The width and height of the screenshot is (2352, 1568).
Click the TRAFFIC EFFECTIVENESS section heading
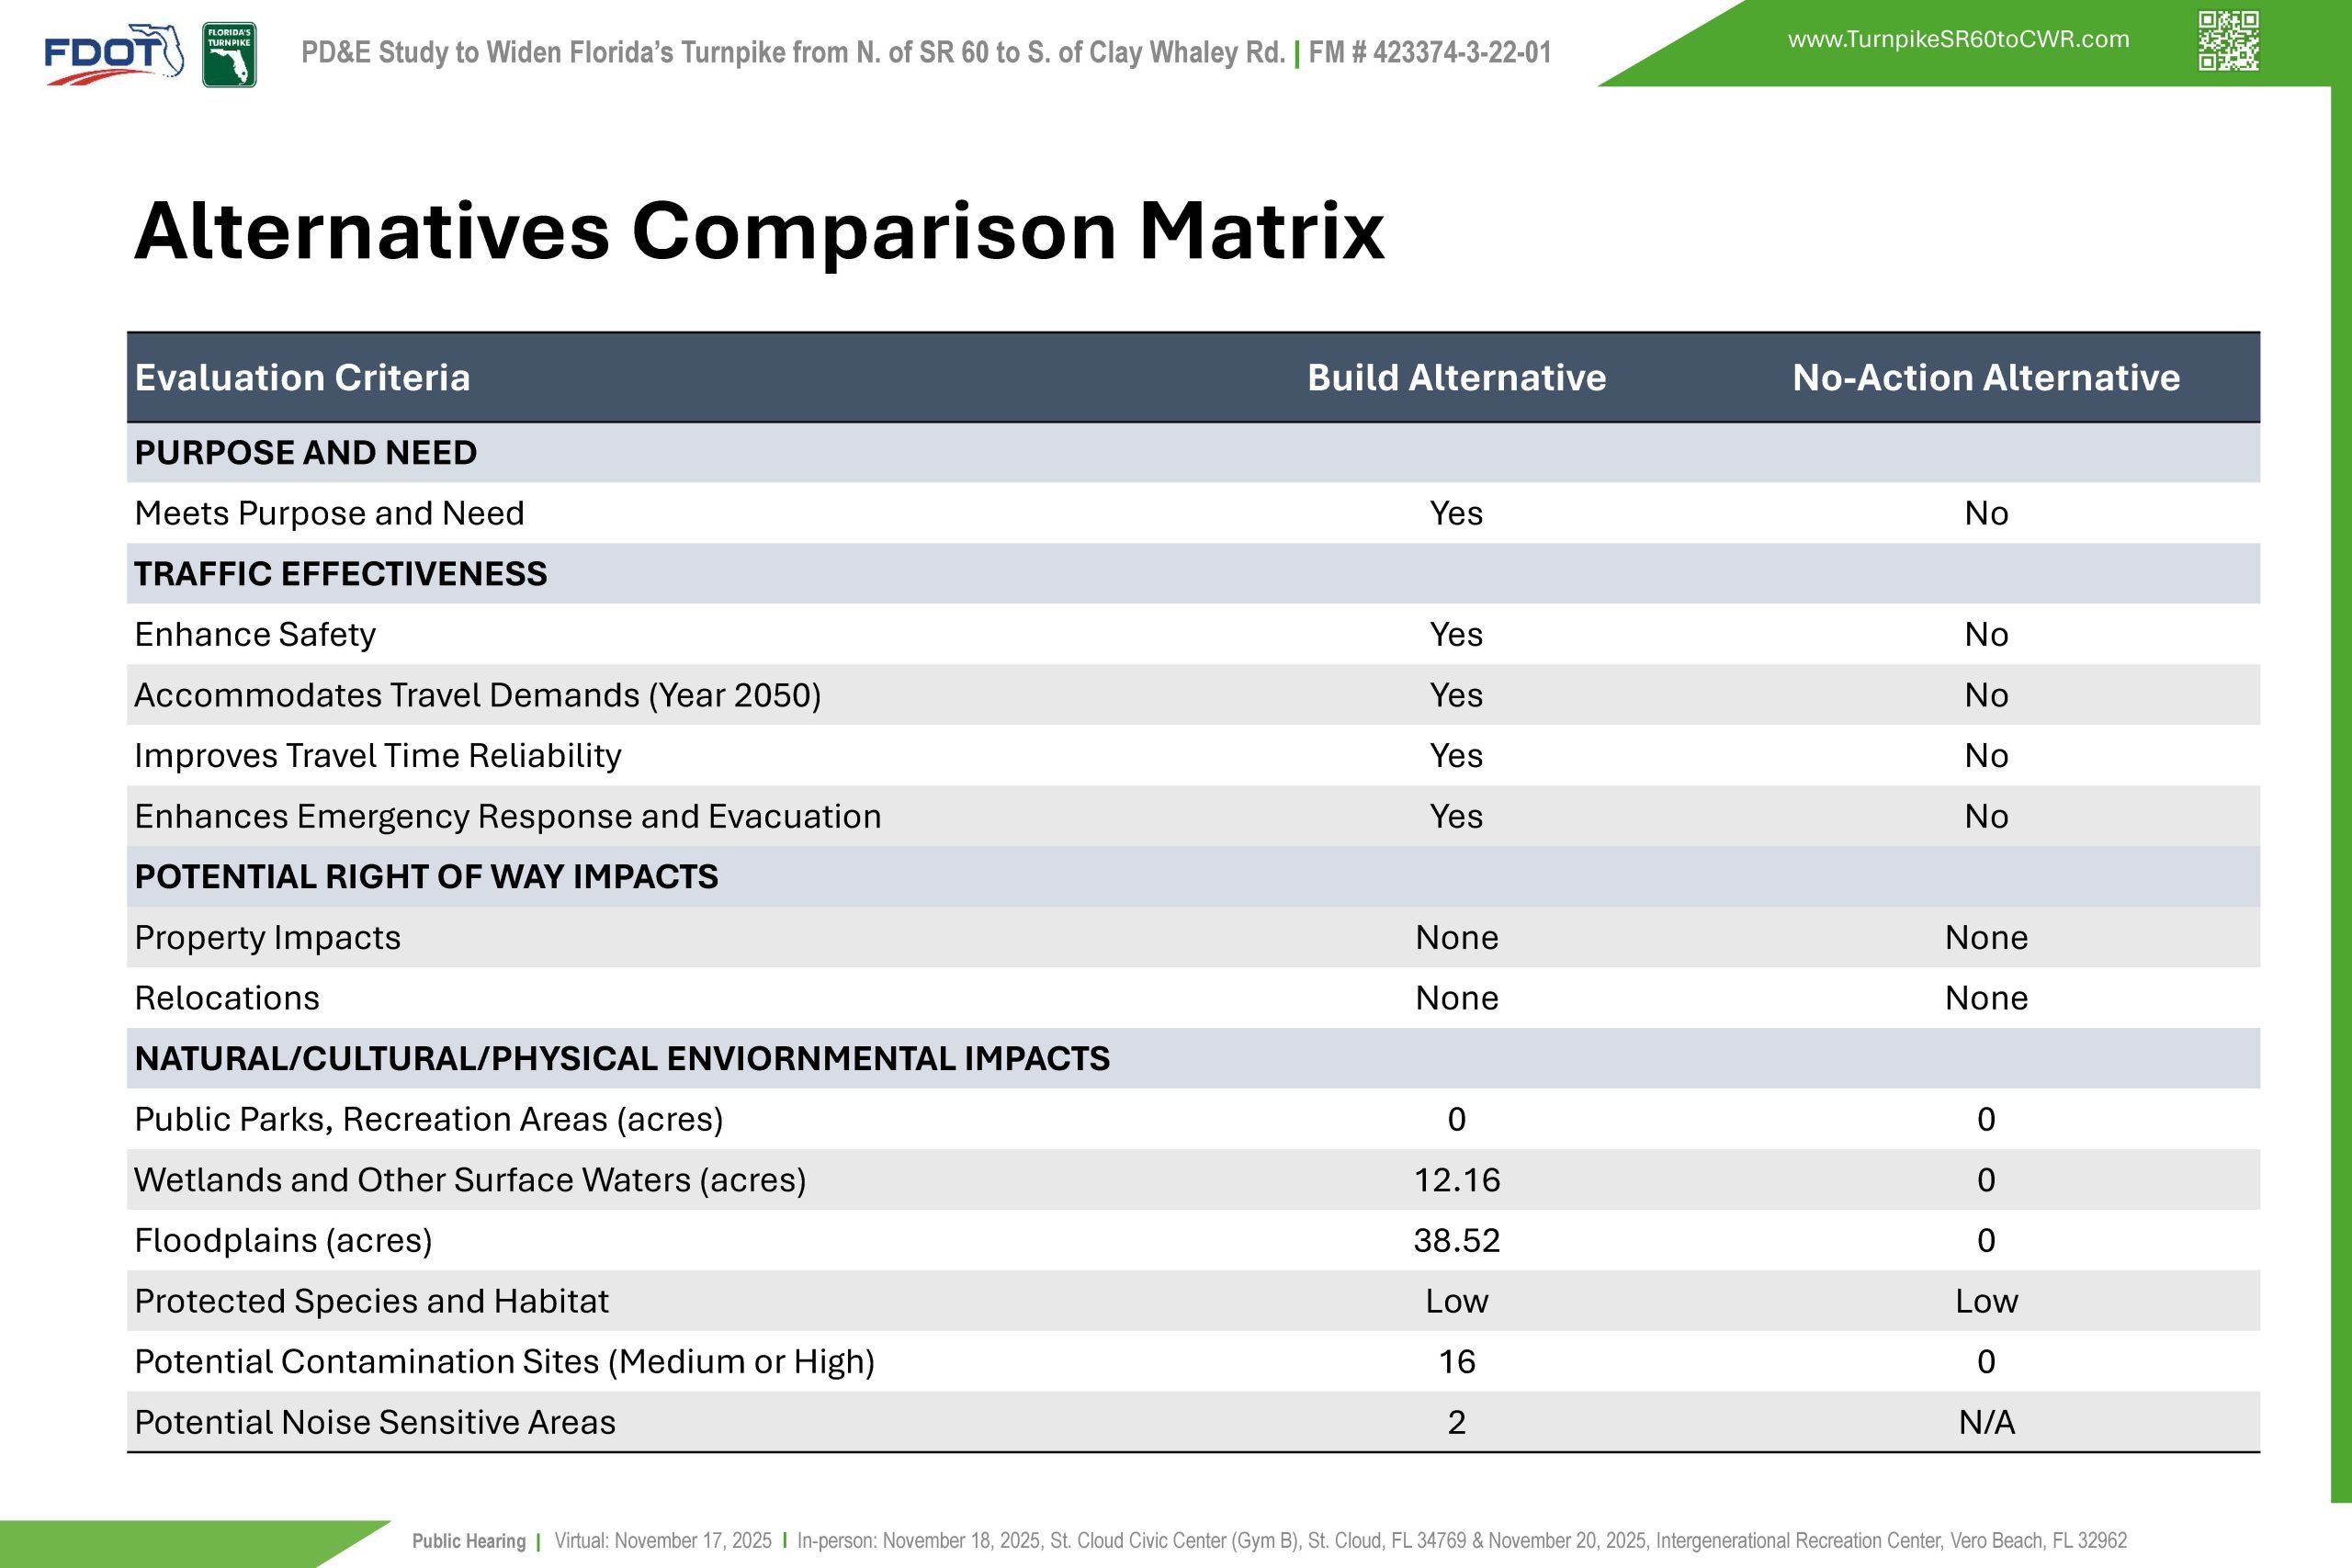tap(341, 574)
